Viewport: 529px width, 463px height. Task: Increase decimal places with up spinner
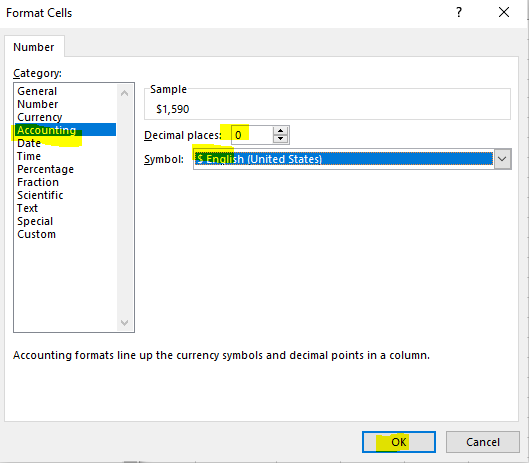[x=280, y=131]
